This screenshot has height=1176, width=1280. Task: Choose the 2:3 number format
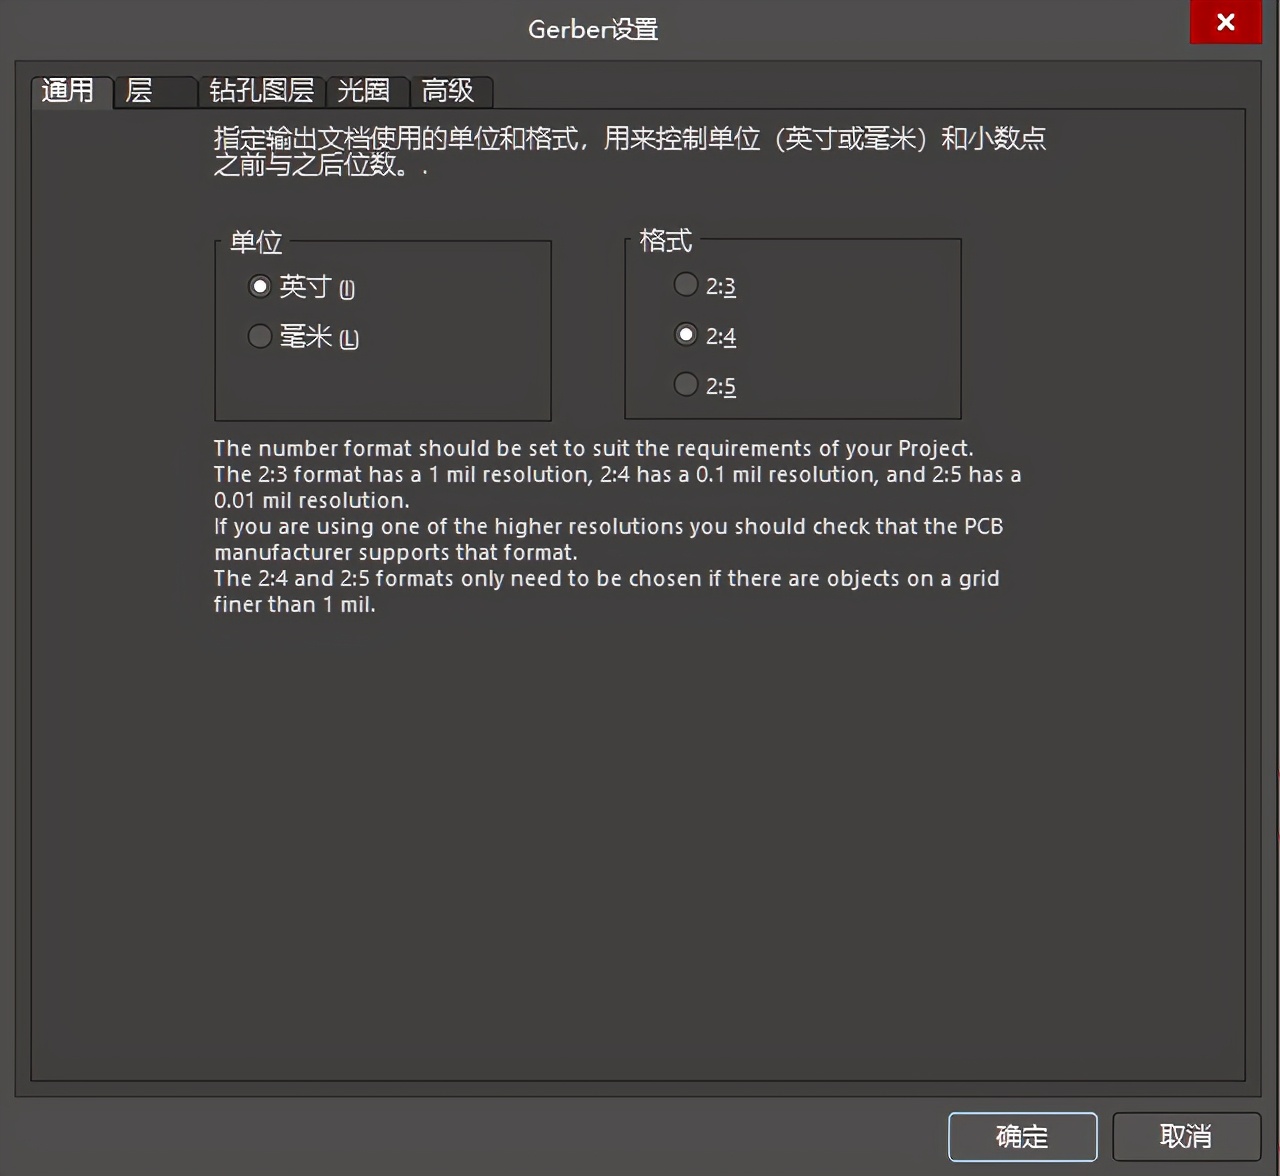[686, 284]
